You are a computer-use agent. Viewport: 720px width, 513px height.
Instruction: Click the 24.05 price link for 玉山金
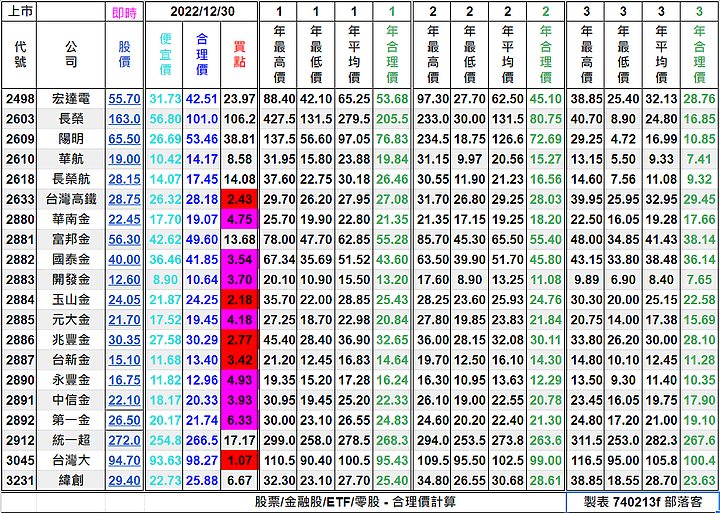click(x=124, y=300)
